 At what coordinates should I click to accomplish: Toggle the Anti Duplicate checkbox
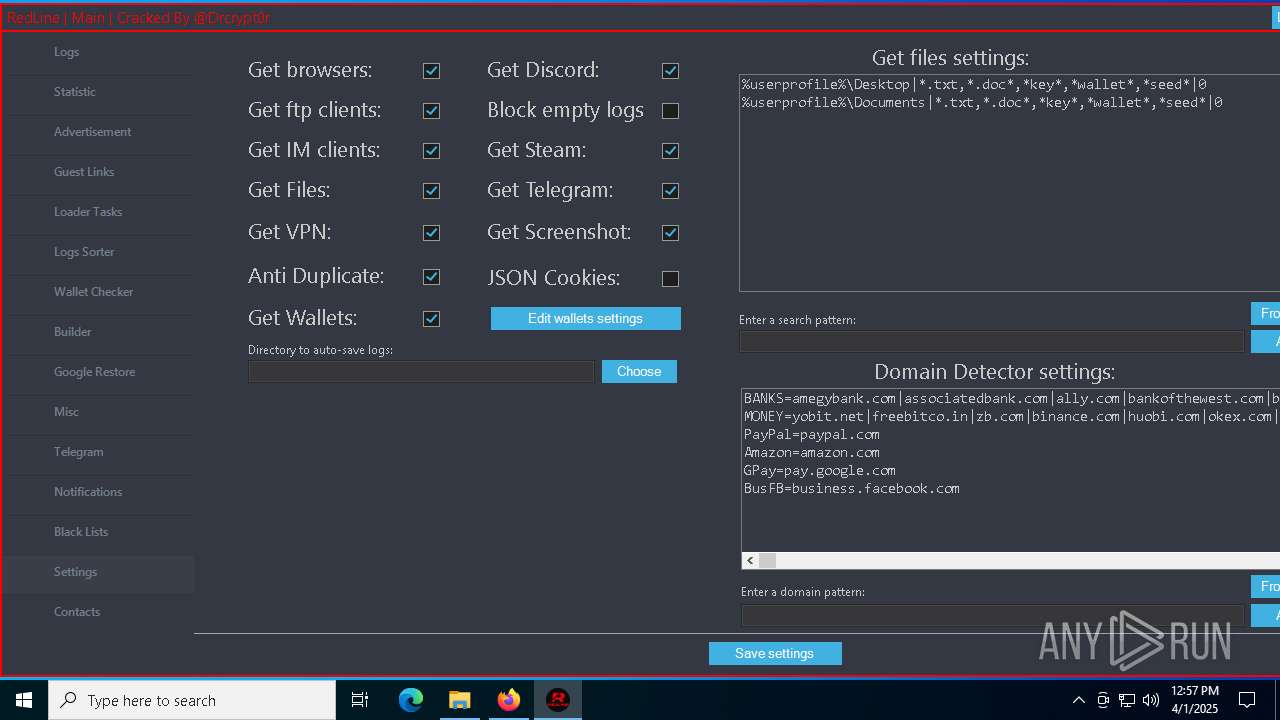tap(431, 277)
